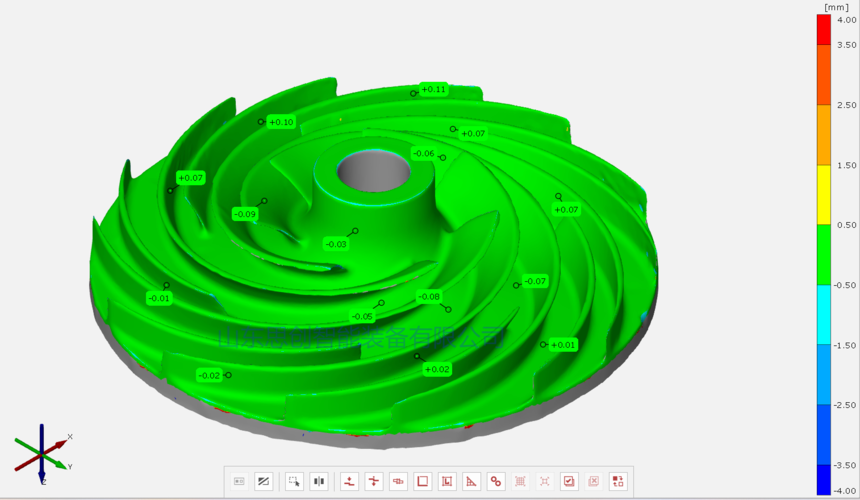Click the greyed-out first icon in the bottom toolbar
The height and width of the screenshot is (500, 860).
[240, 481]
